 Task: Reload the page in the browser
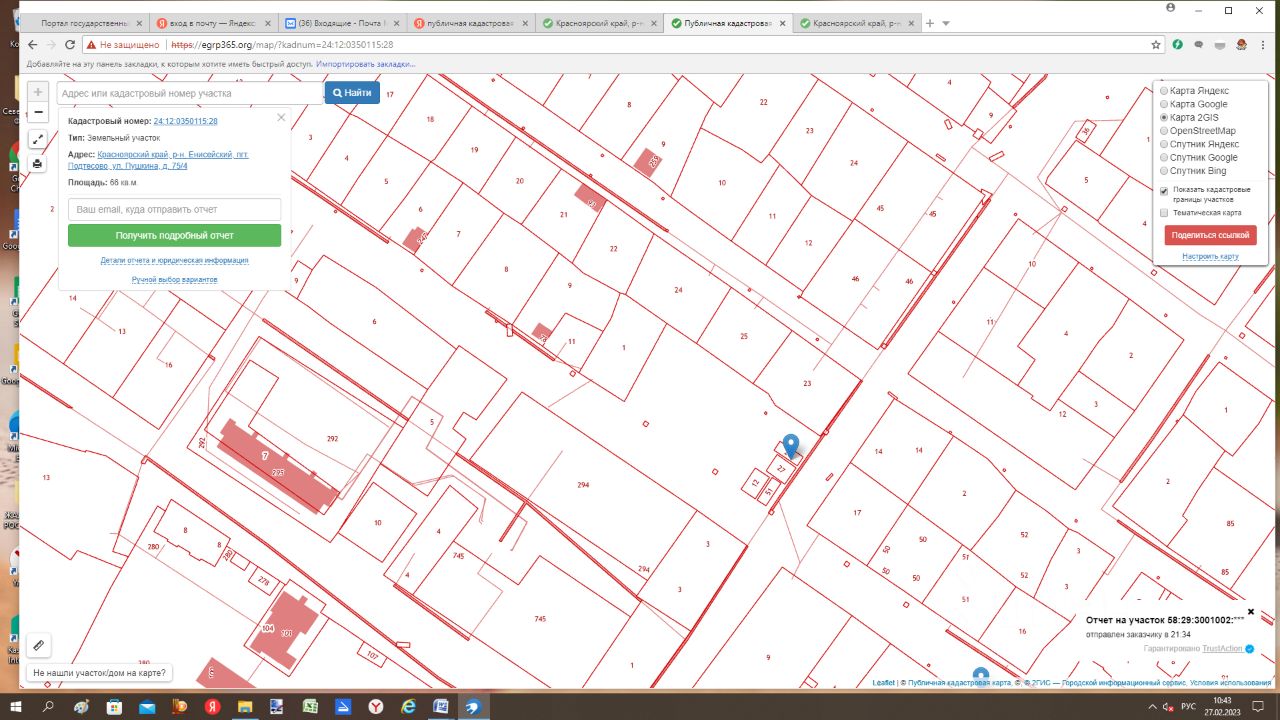coord(70,45)
